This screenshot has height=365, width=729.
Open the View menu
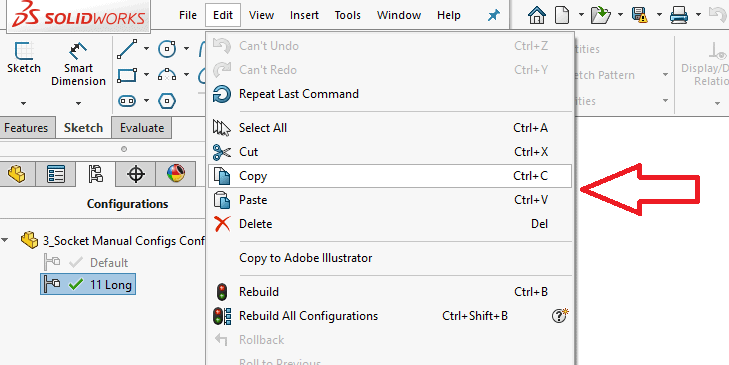(x=261, y=15)
